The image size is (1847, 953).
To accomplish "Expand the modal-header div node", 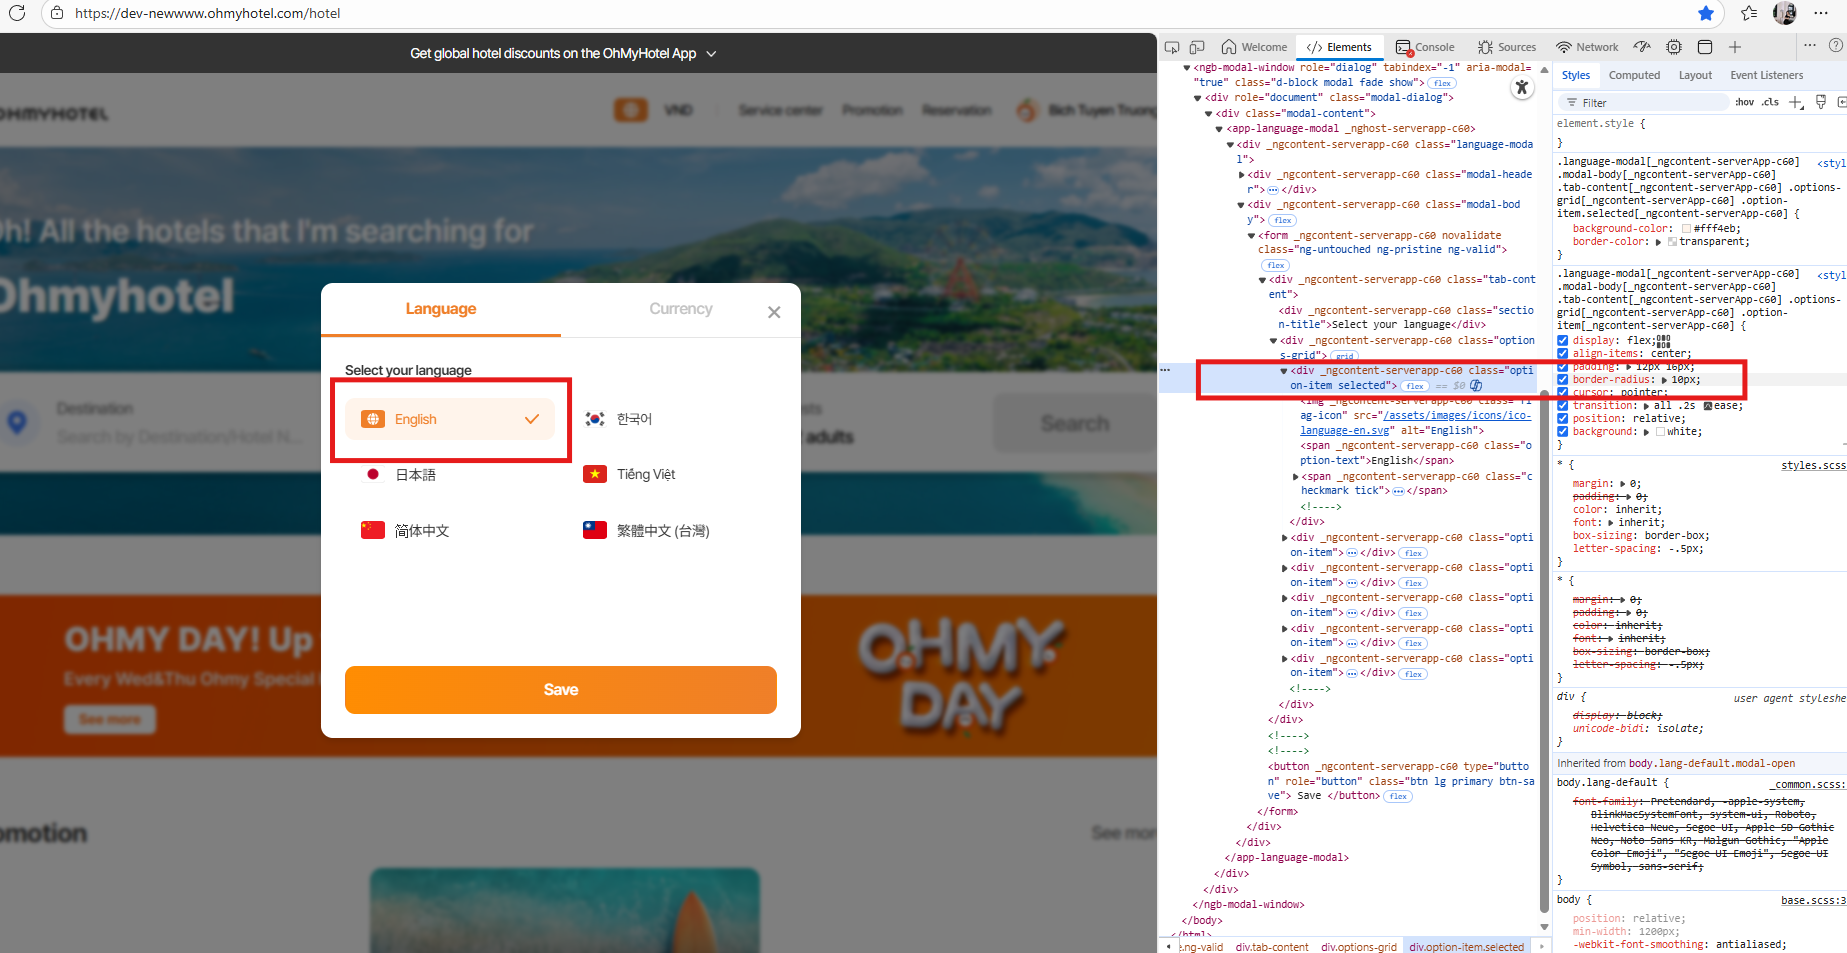I will (x=1242, y=175).
